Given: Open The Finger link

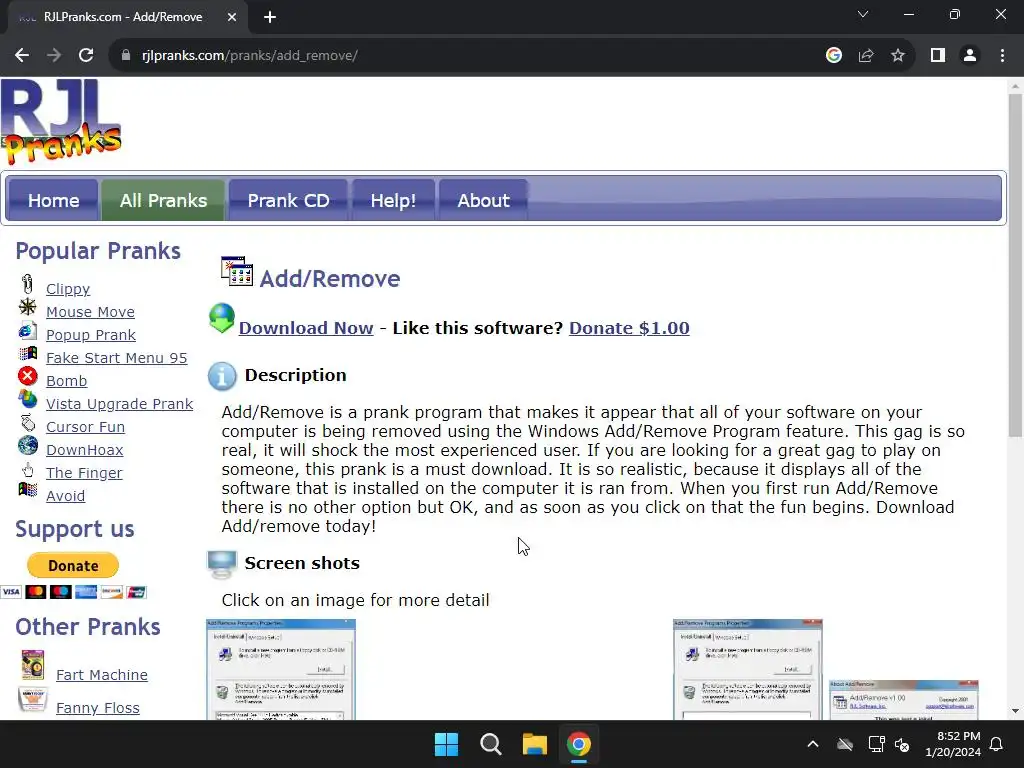Looking at the screenshot, I should click(84, 473).
